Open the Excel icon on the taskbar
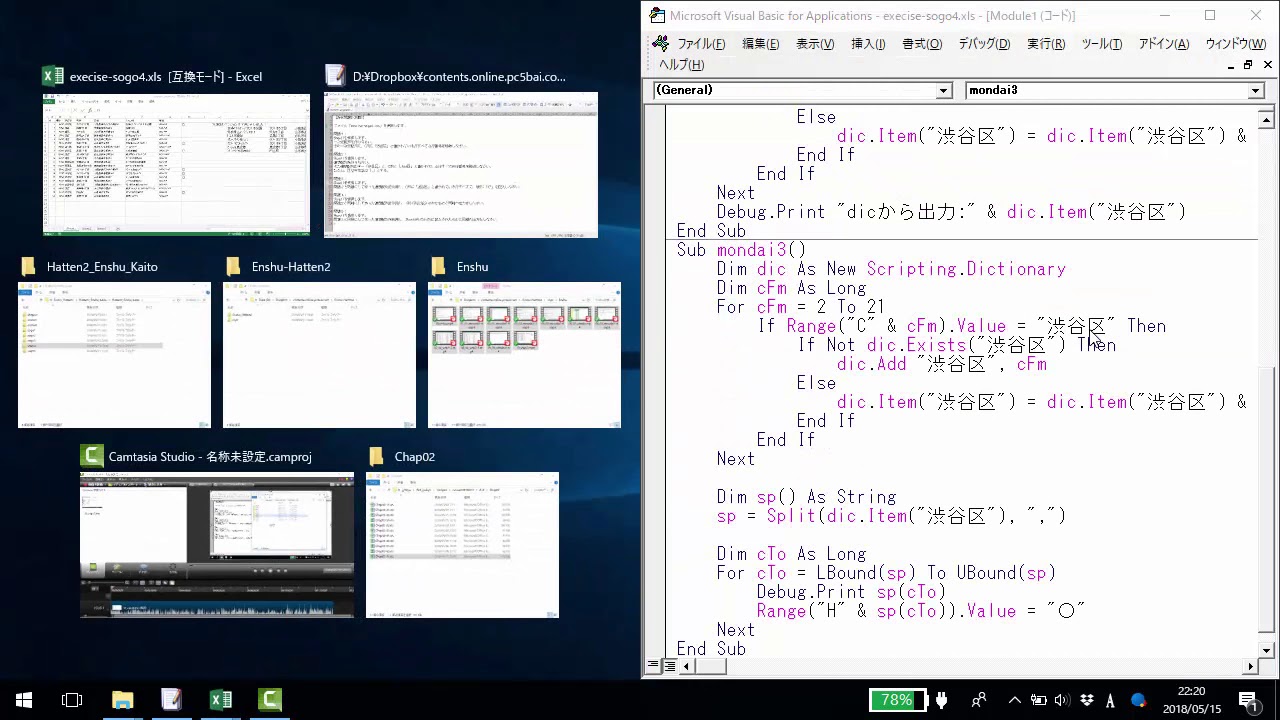The image size is (1280, 720). [x=220, y=700]
